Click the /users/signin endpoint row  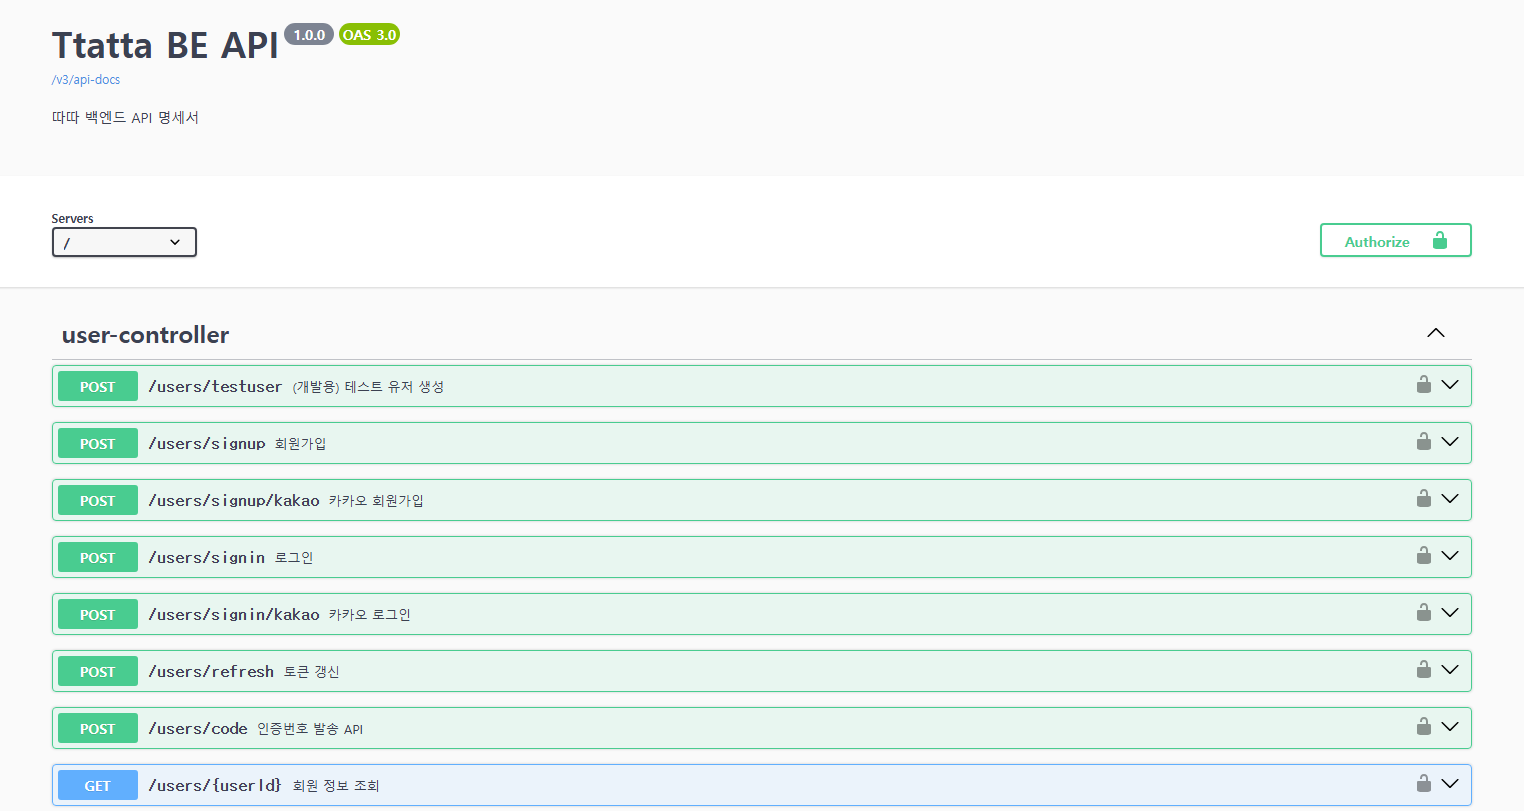(700, 557)
